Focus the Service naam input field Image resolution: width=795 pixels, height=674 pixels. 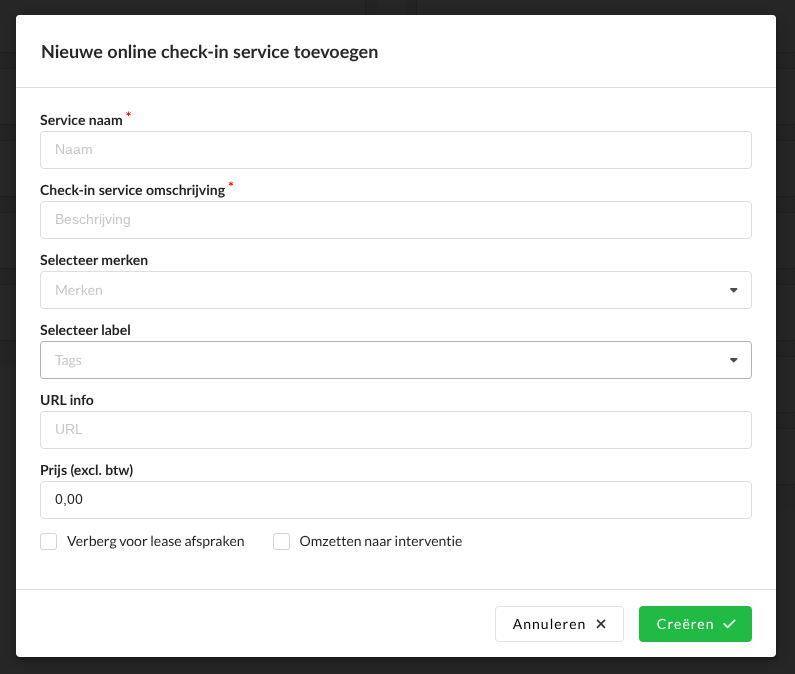[395, 150]
